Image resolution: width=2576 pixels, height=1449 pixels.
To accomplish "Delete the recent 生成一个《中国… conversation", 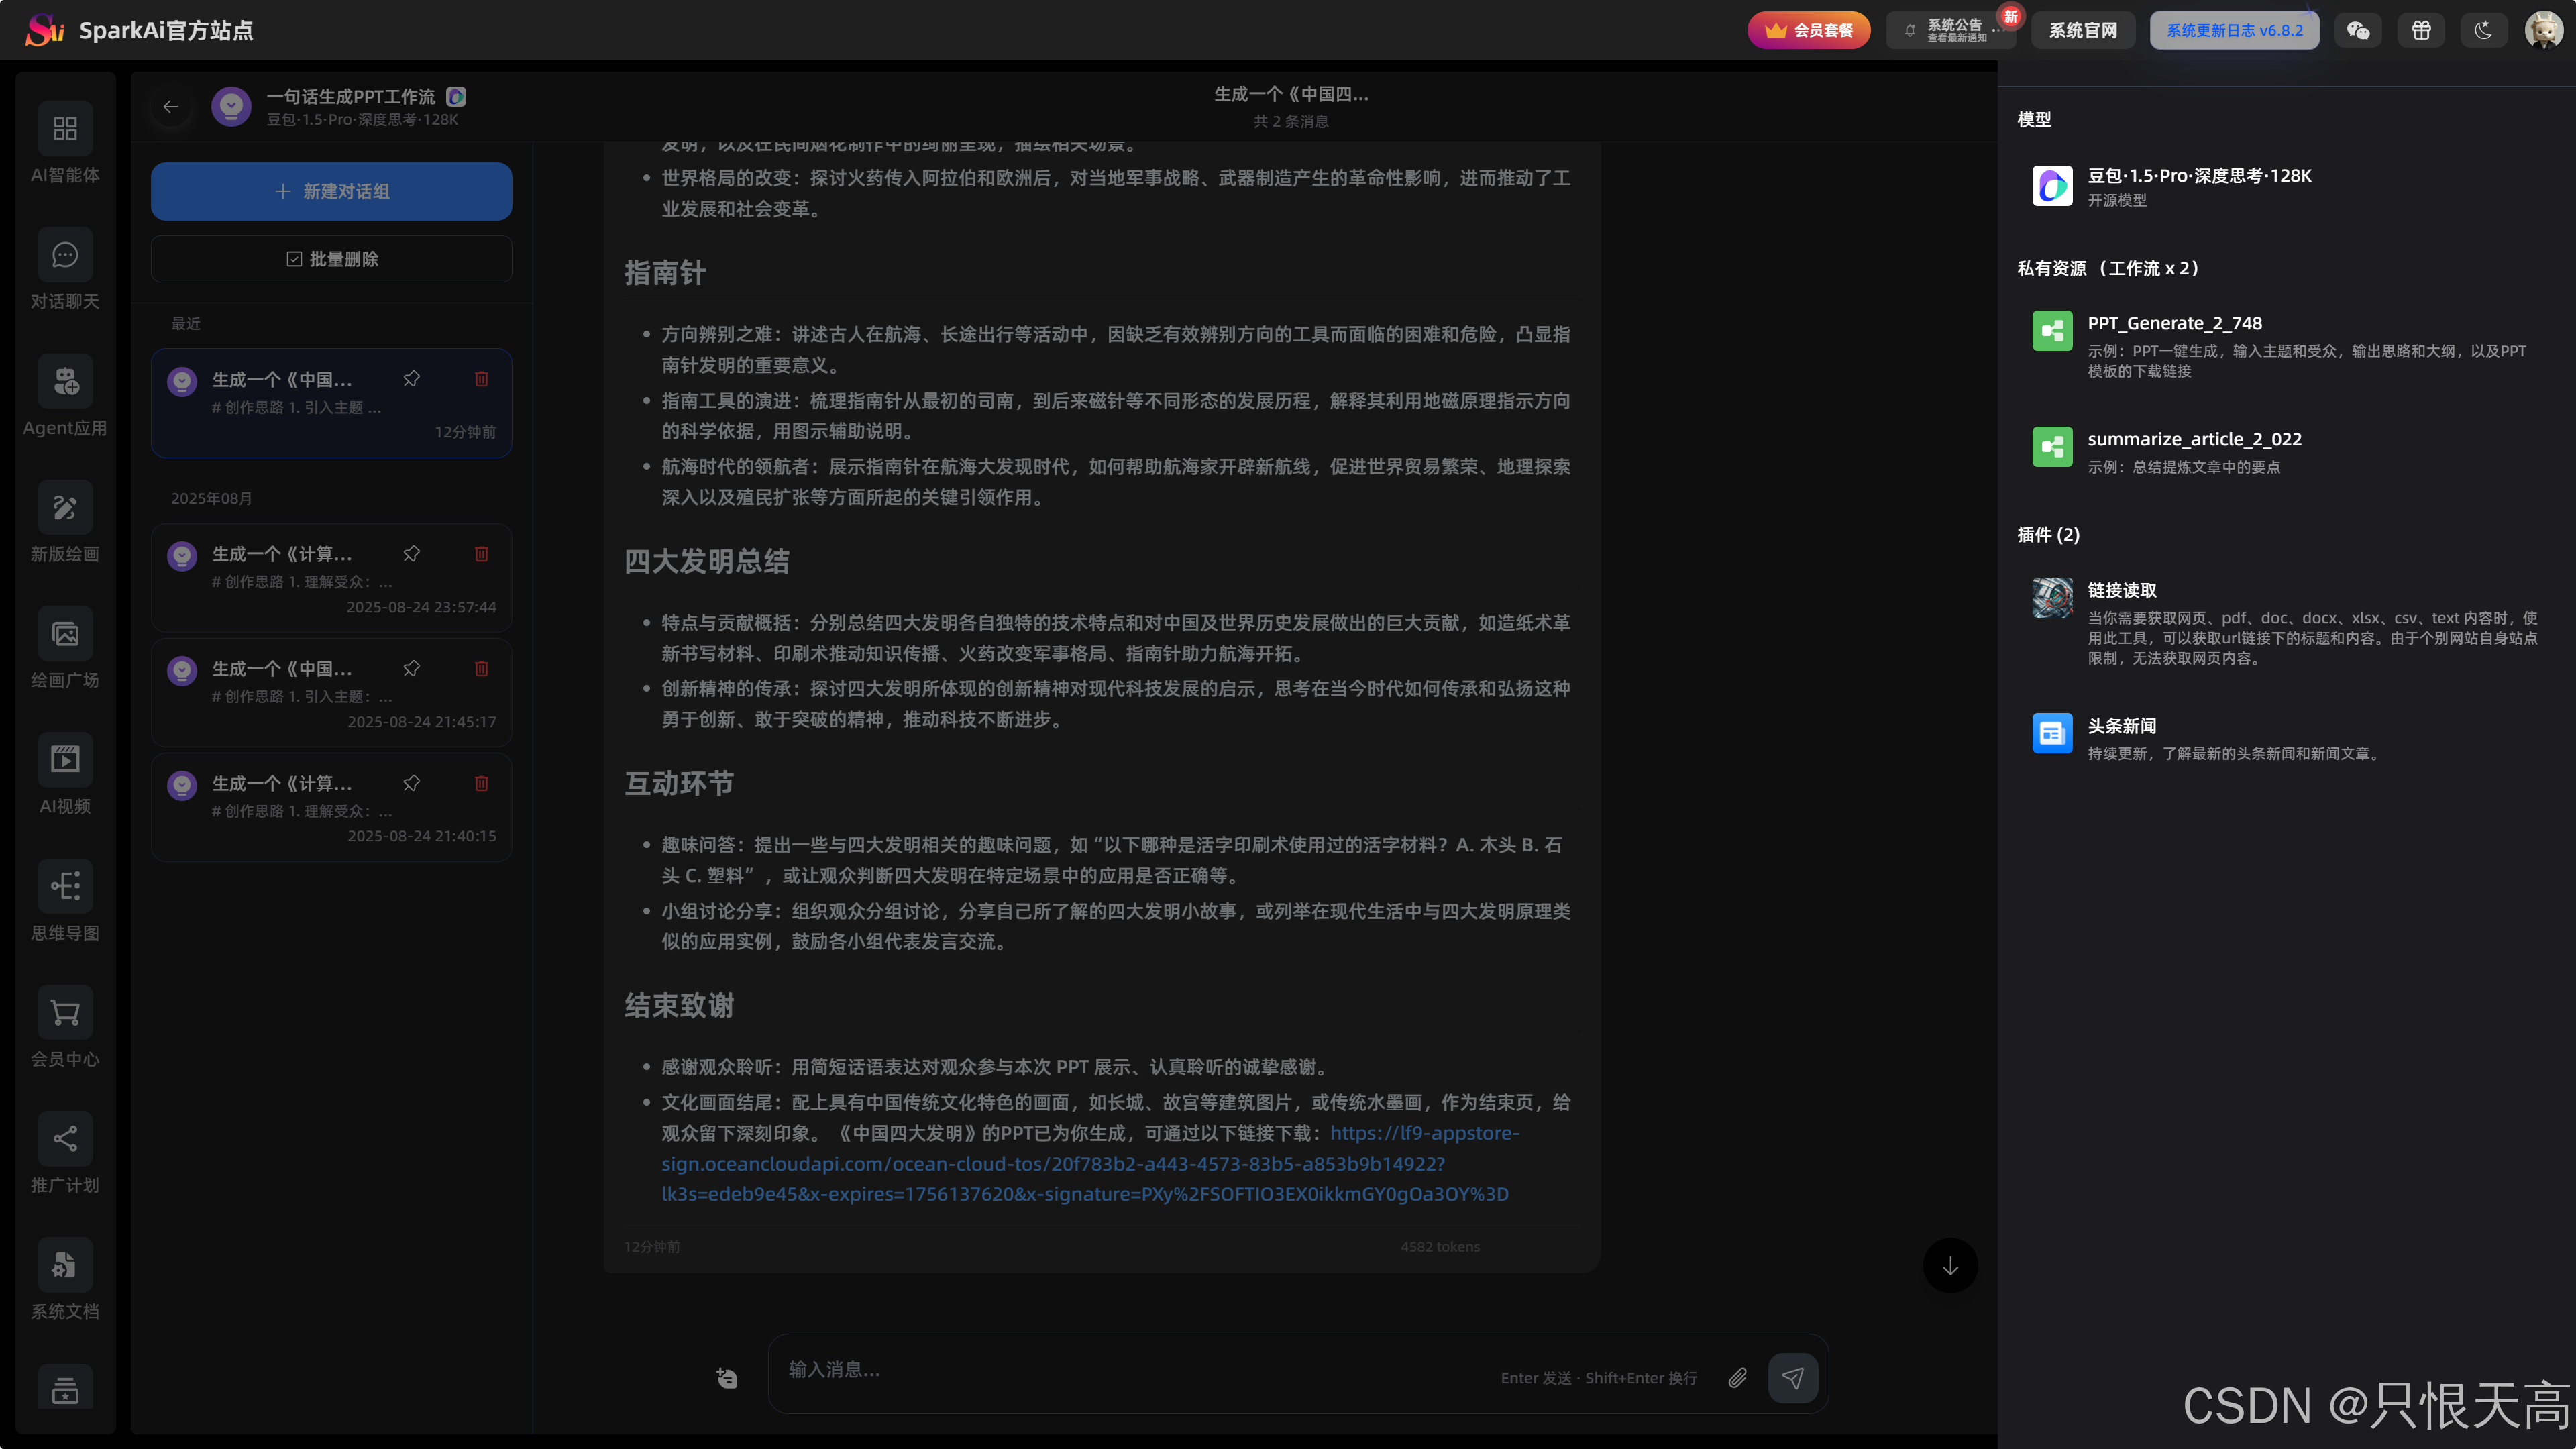I will point(481,378).
